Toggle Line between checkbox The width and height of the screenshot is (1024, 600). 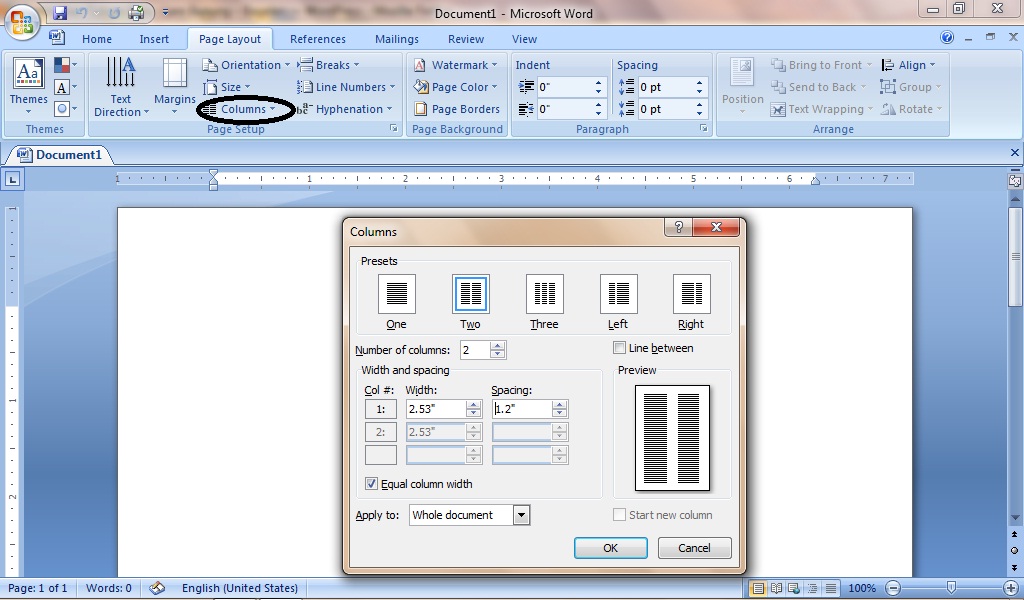pos(619,348)
